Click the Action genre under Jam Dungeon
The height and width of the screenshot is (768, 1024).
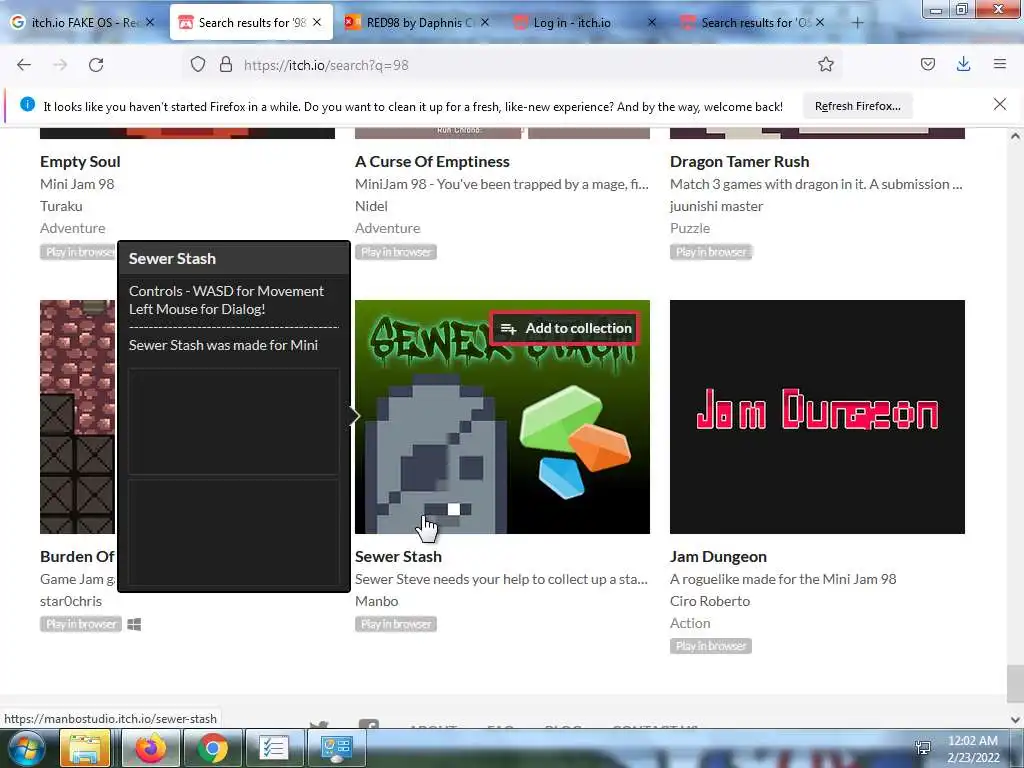tap(690, 624)
